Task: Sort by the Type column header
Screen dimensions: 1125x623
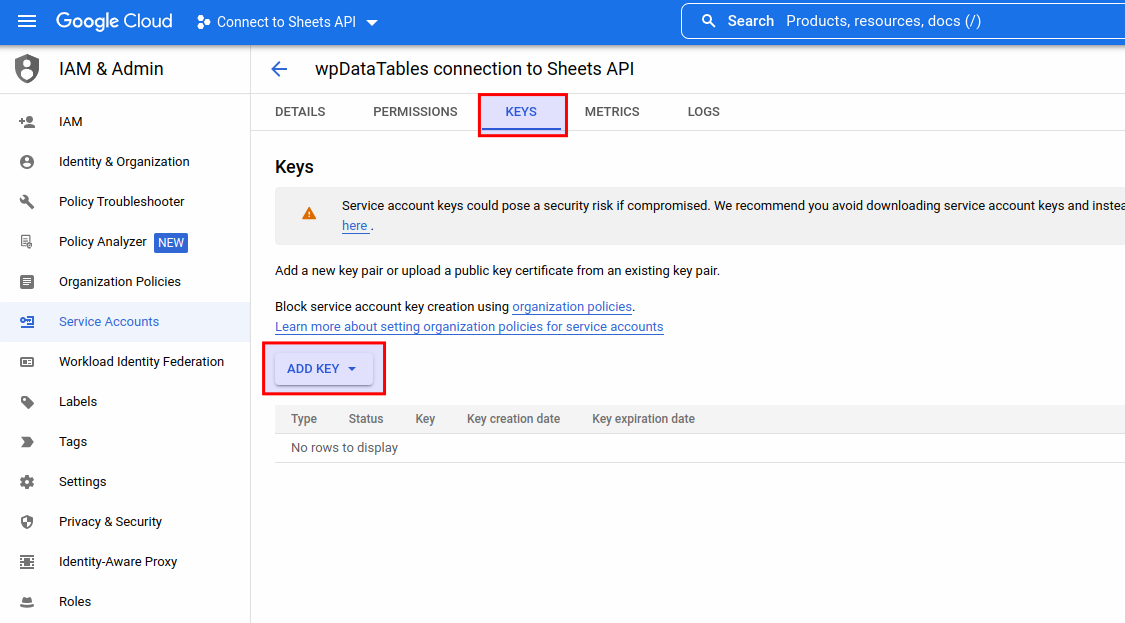Action: tap(304, 419)
